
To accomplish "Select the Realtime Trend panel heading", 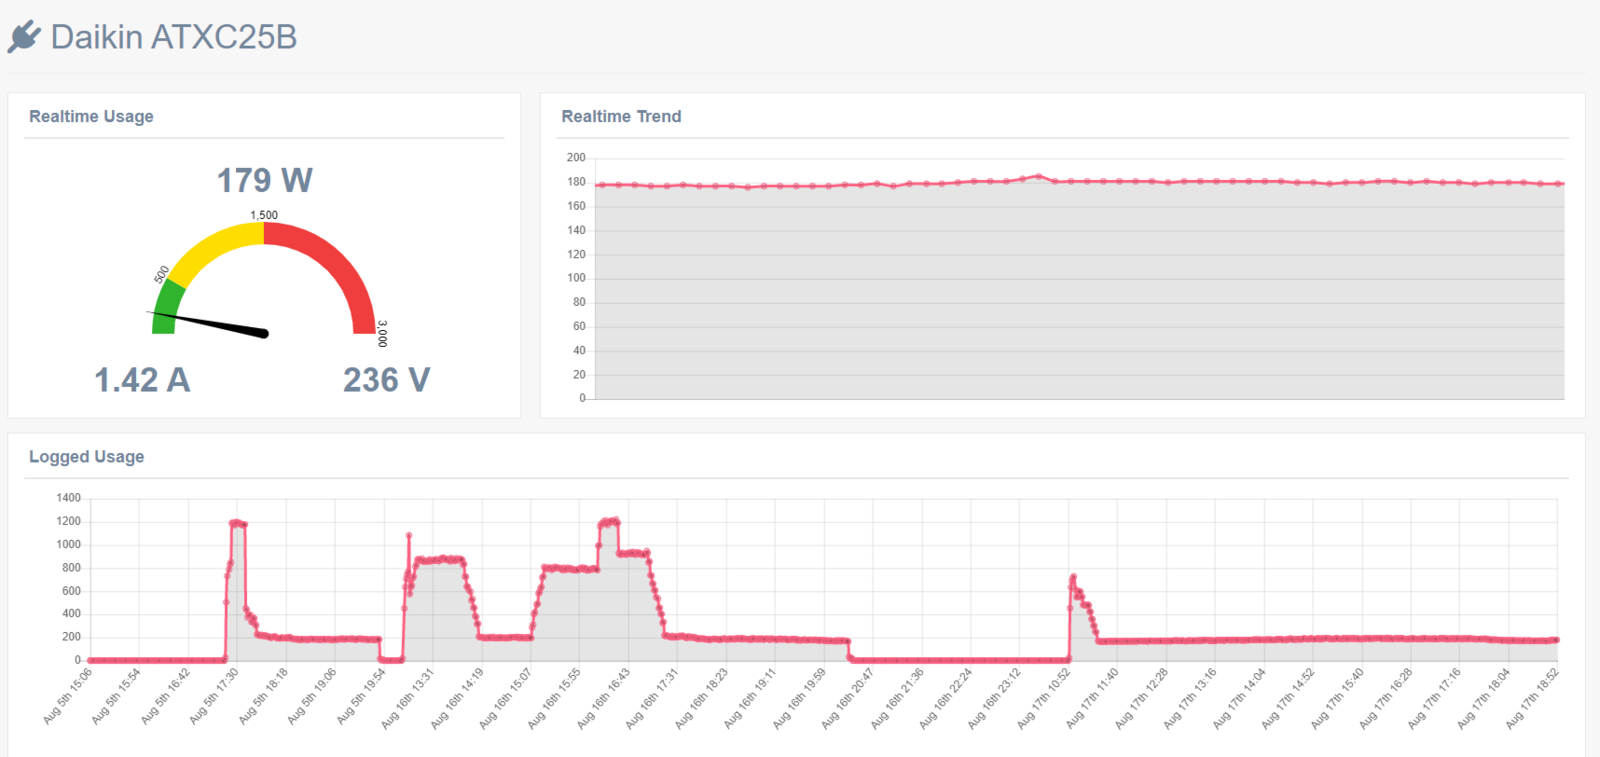I will [621, 116].
